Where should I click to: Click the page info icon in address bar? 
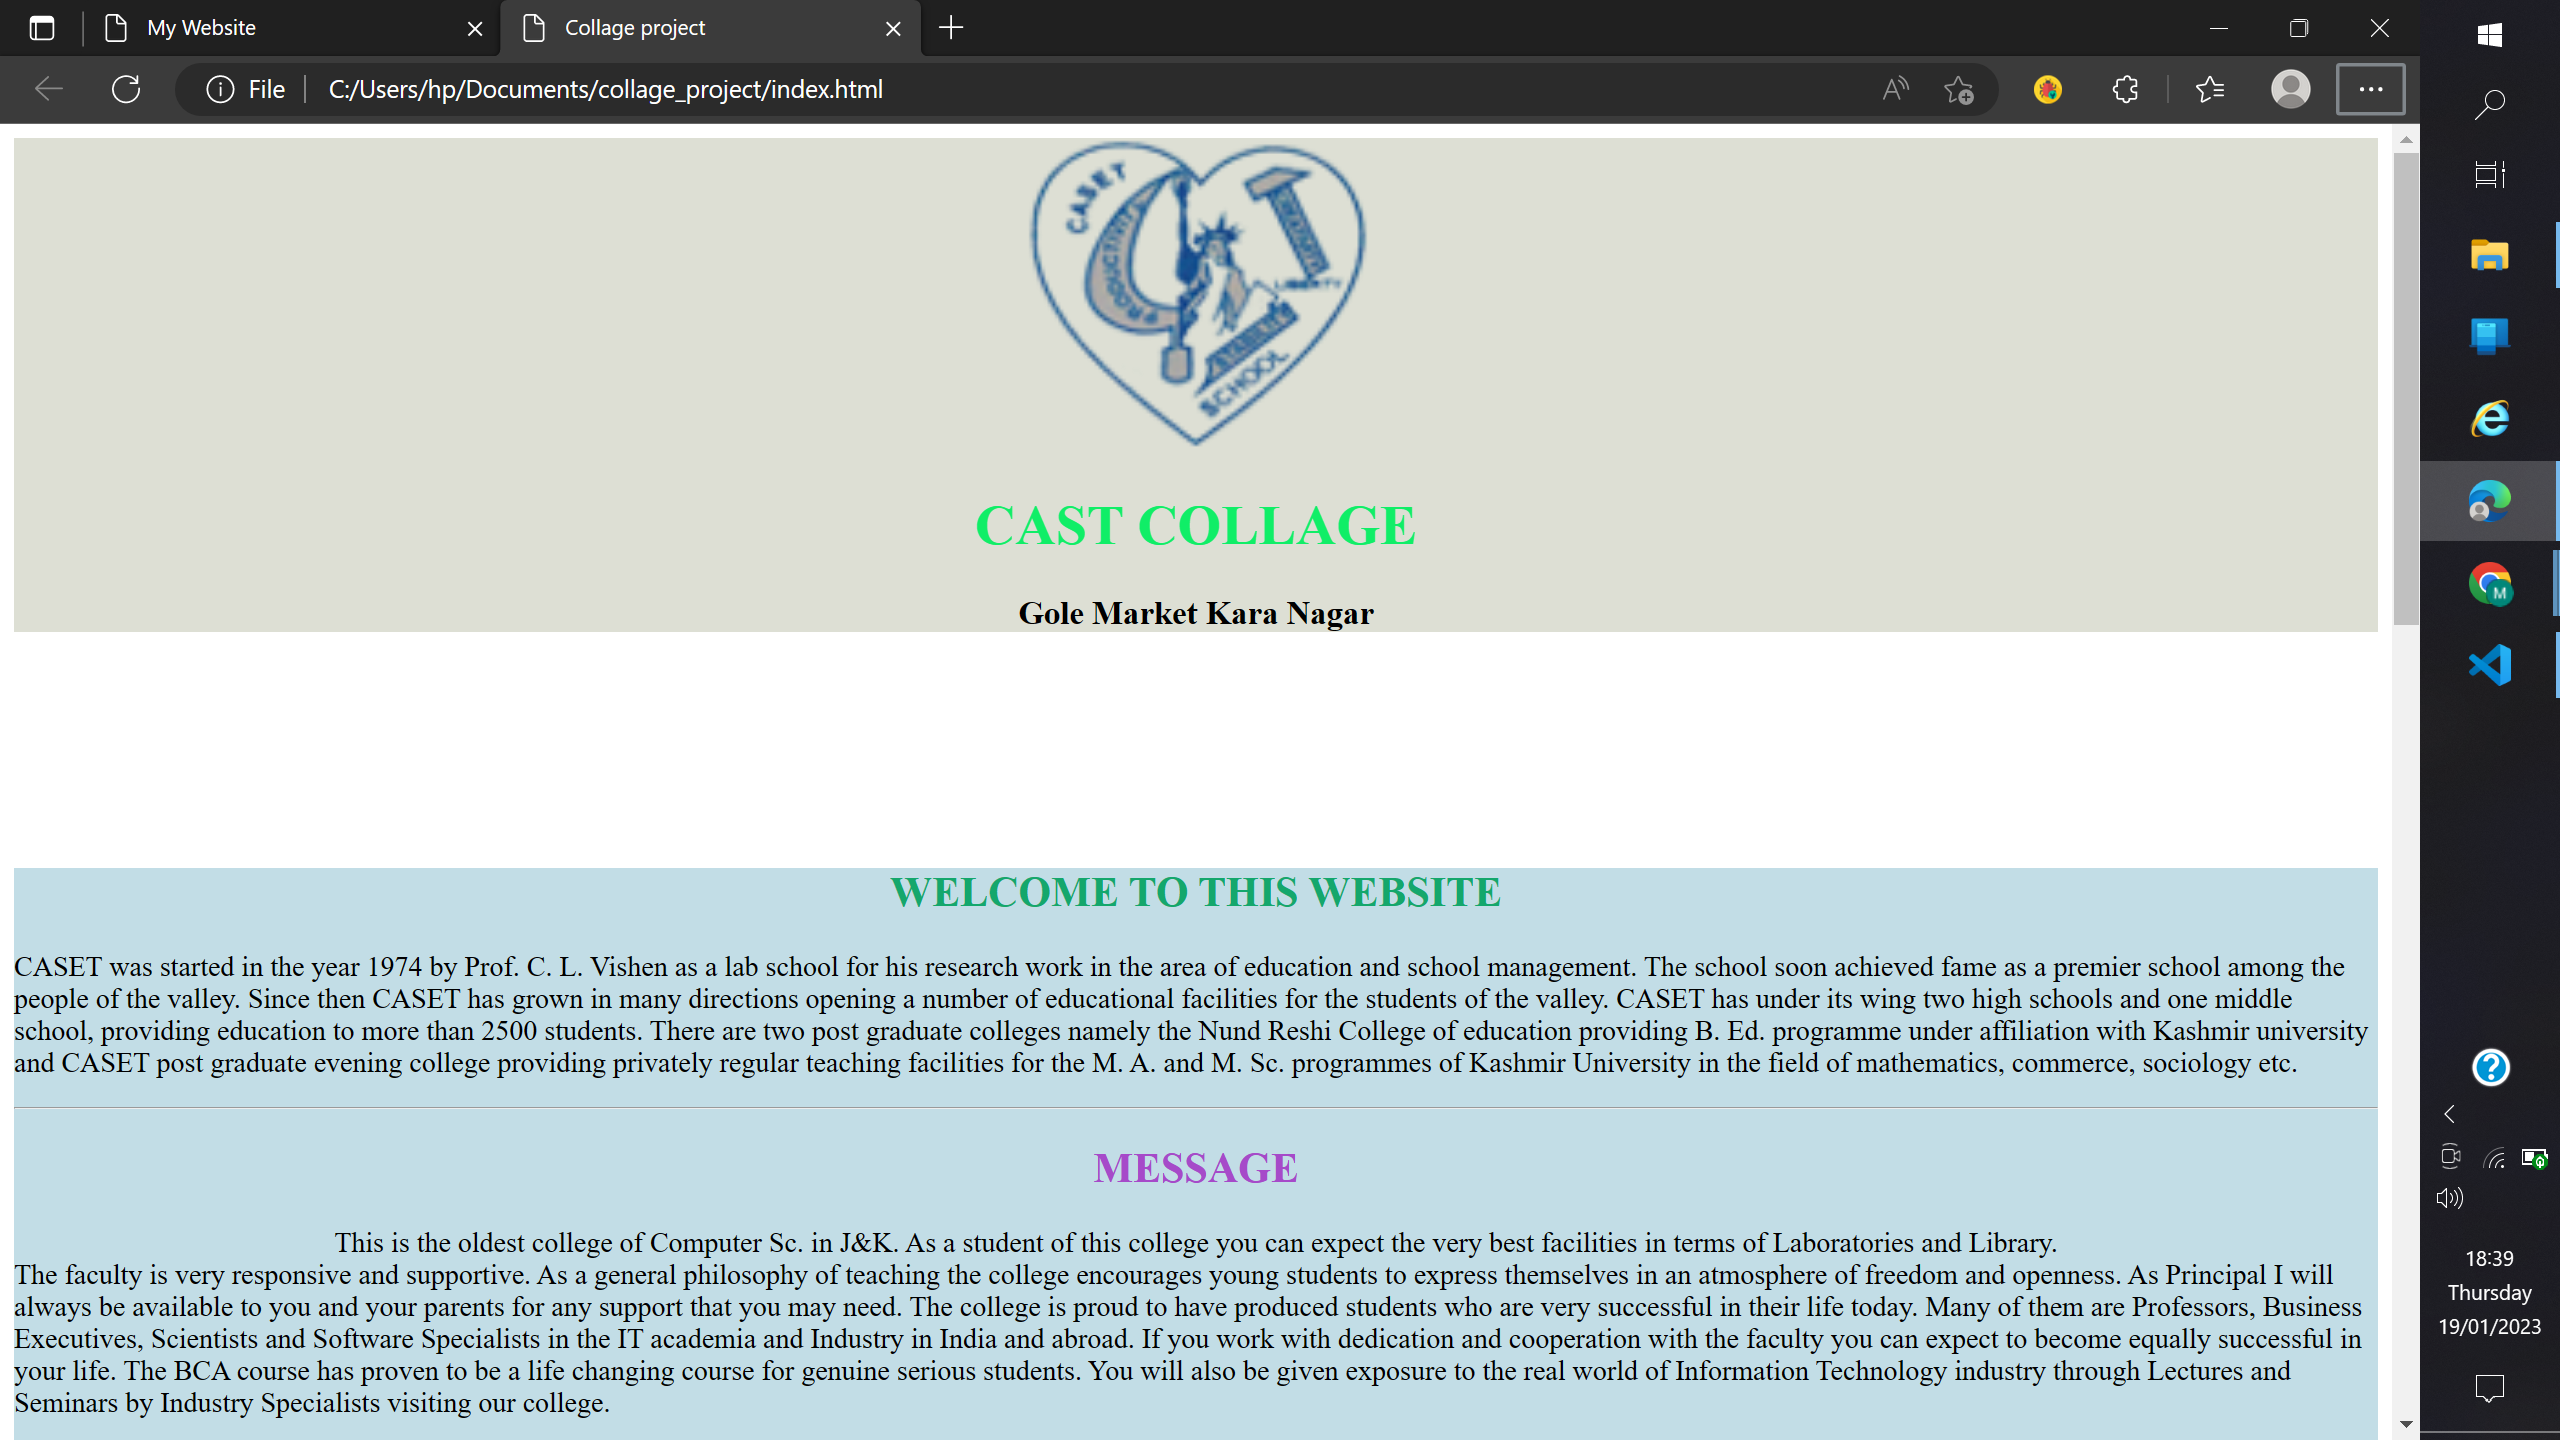coord(219,89)
